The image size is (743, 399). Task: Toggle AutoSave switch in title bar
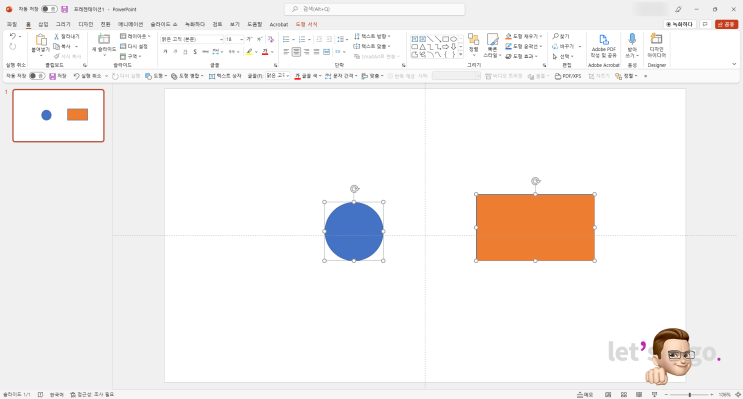[x=49, y=9]
